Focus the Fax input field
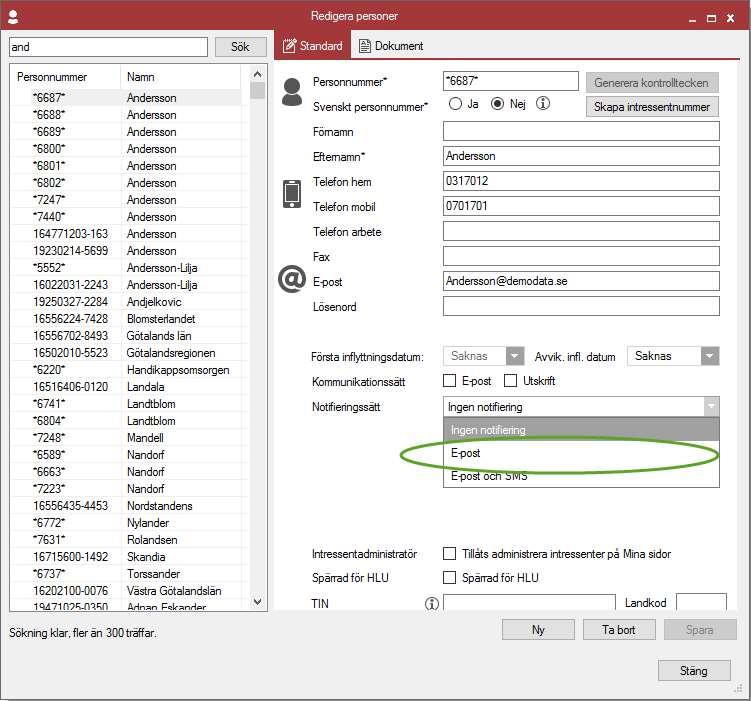Image resolution: width=751 pixels, height=701 pixels. tap(581, 256)
